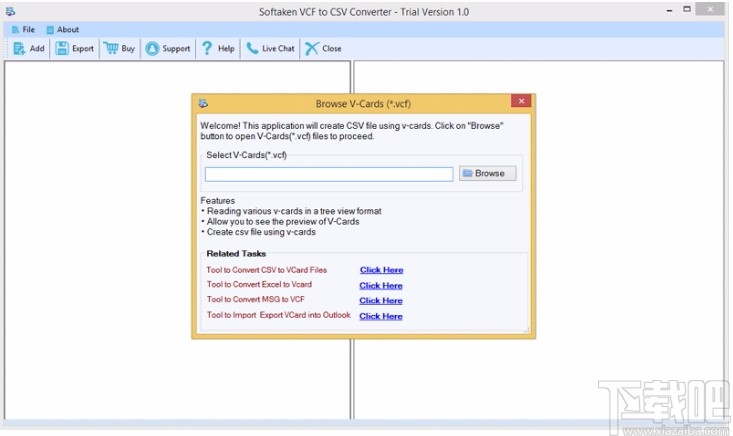Click Here link for Import Export VCard Outlook

click(x=381, y=316)
